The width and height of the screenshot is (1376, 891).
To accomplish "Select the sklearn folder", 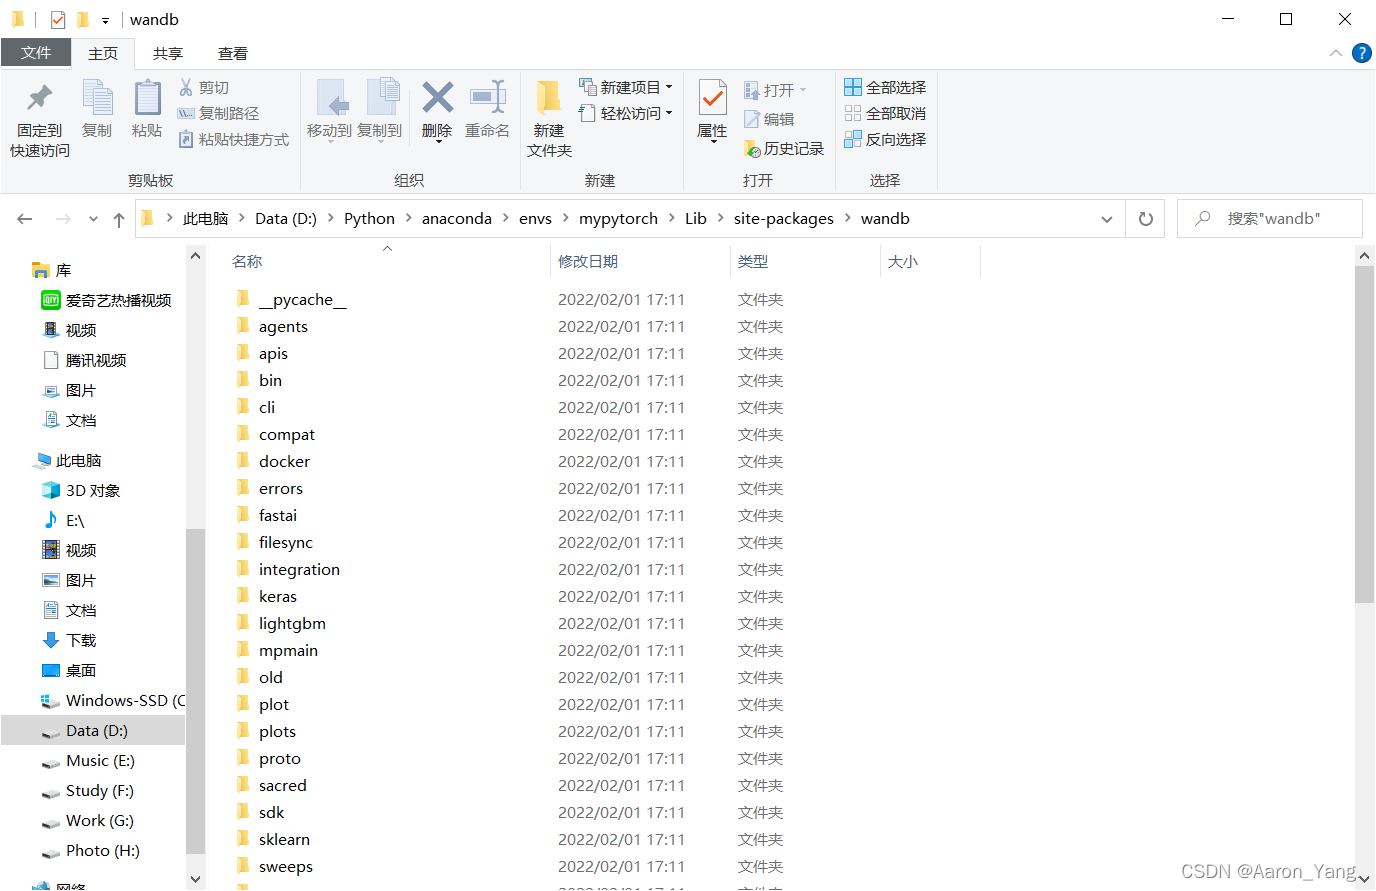I will tap(272, 840).
